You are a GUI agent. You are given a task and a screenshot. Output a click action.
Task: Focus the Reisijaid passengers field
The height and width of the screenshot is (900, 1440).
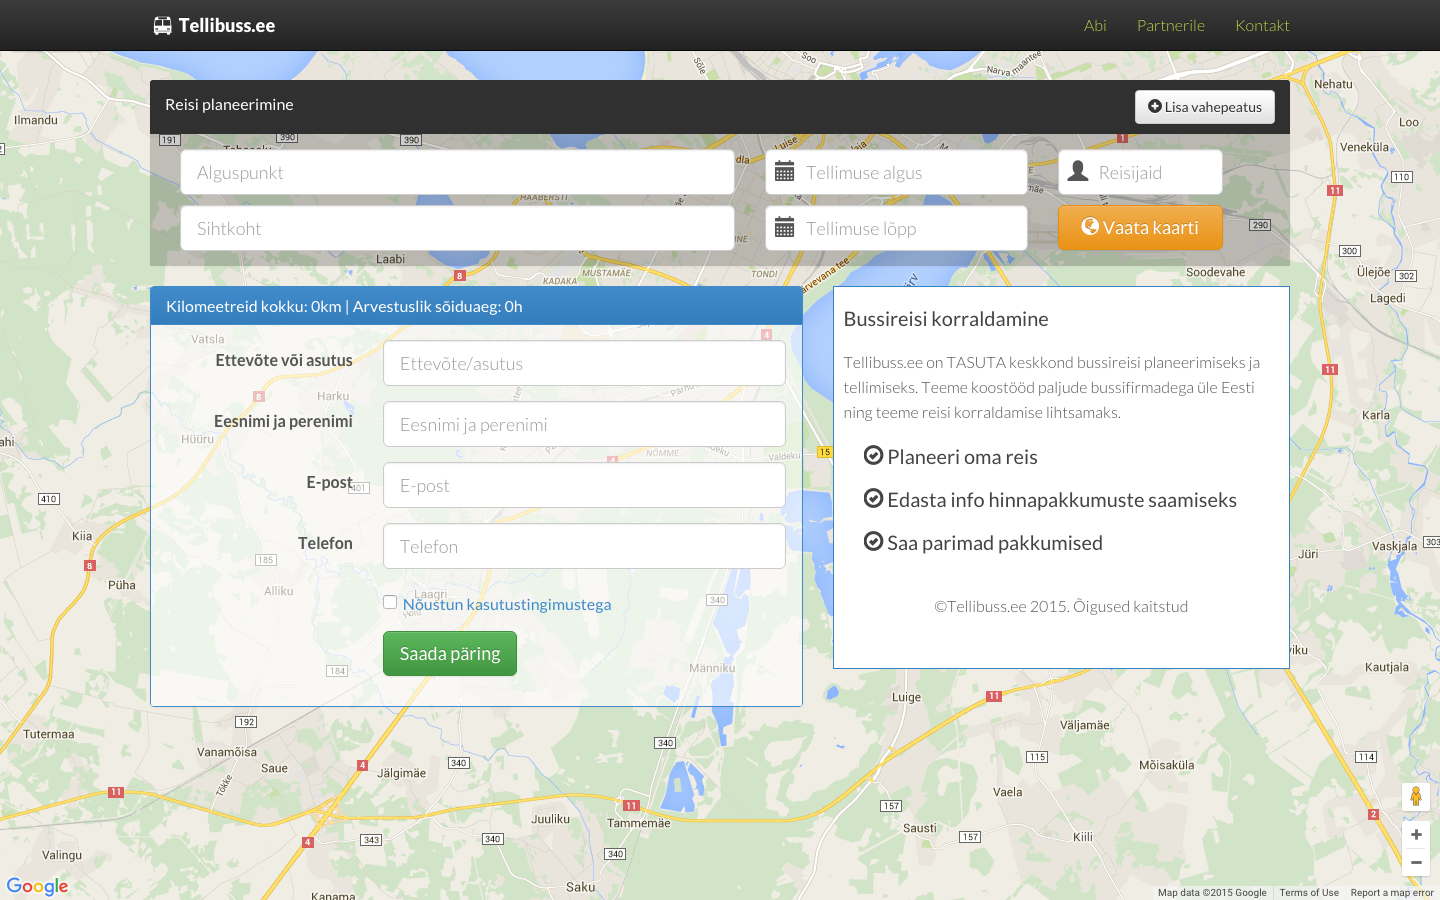[x=1141, y=172]
